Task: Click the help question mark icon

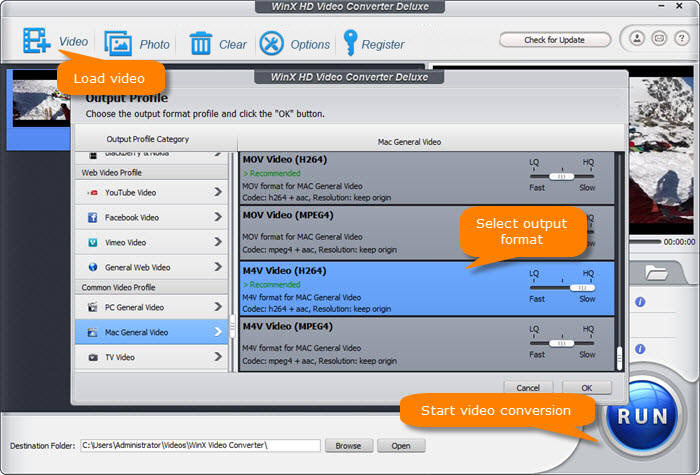Action: click(682, 38)
